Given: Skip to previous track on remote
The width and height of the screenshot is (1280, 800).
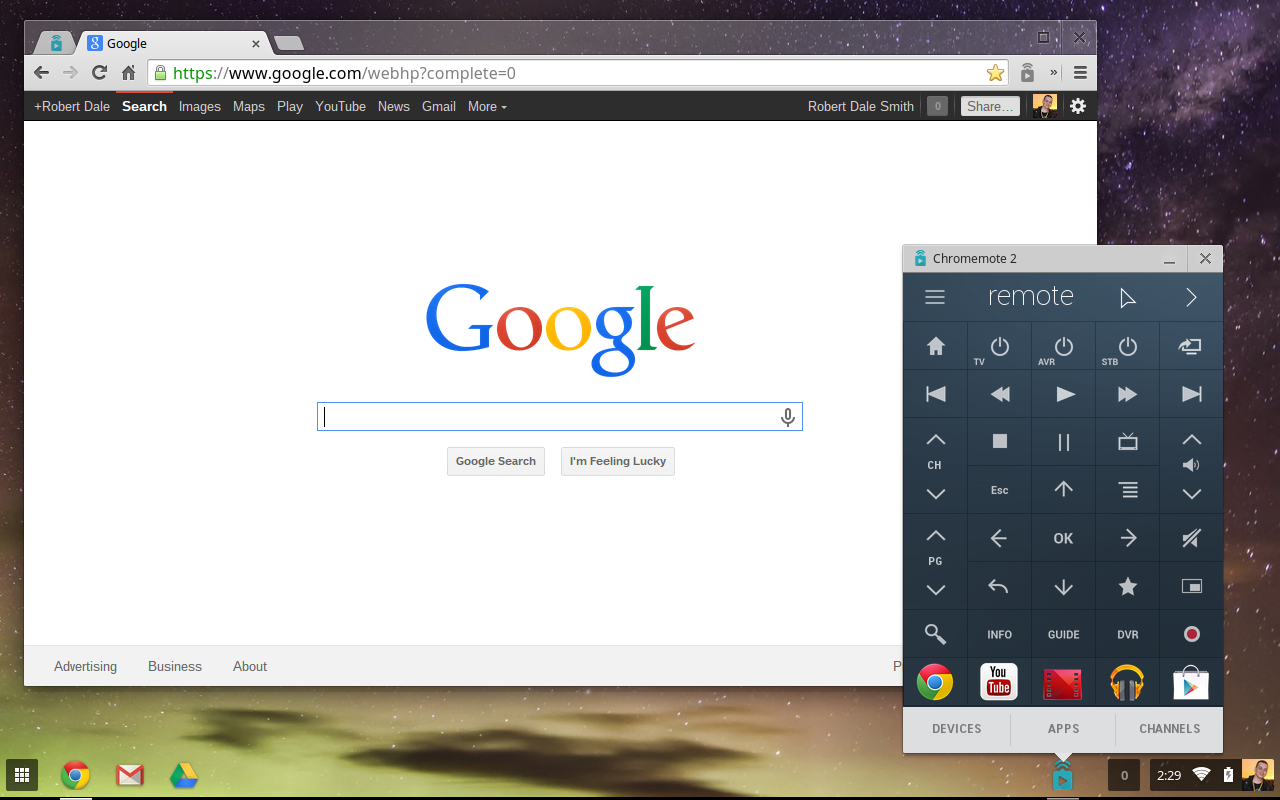Looking at the screenshot, I should [x=936, y=394].
